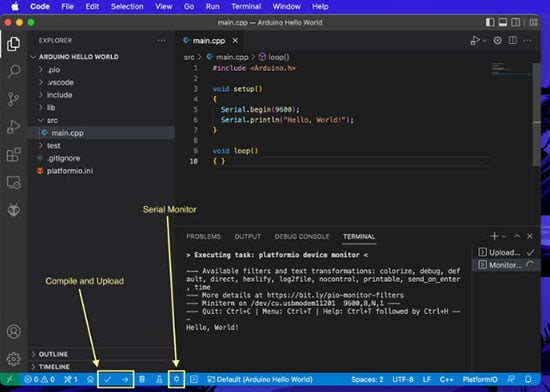Open the File menu
This screenshot has width=550, height=392.
coord(67,6)
